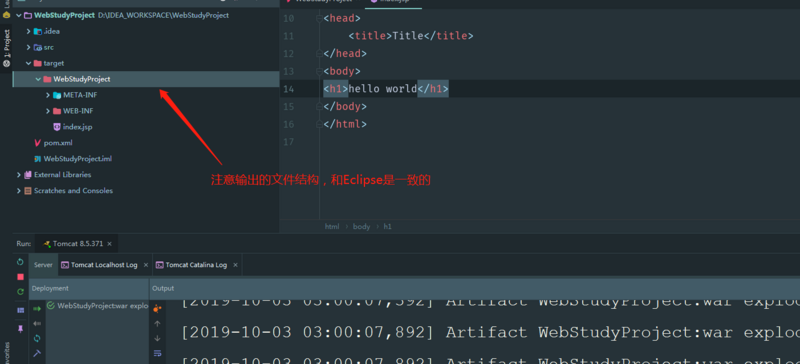Click the up arrow in Output toolbar
The height and width of the screenshot is (364, 800).
157,323
